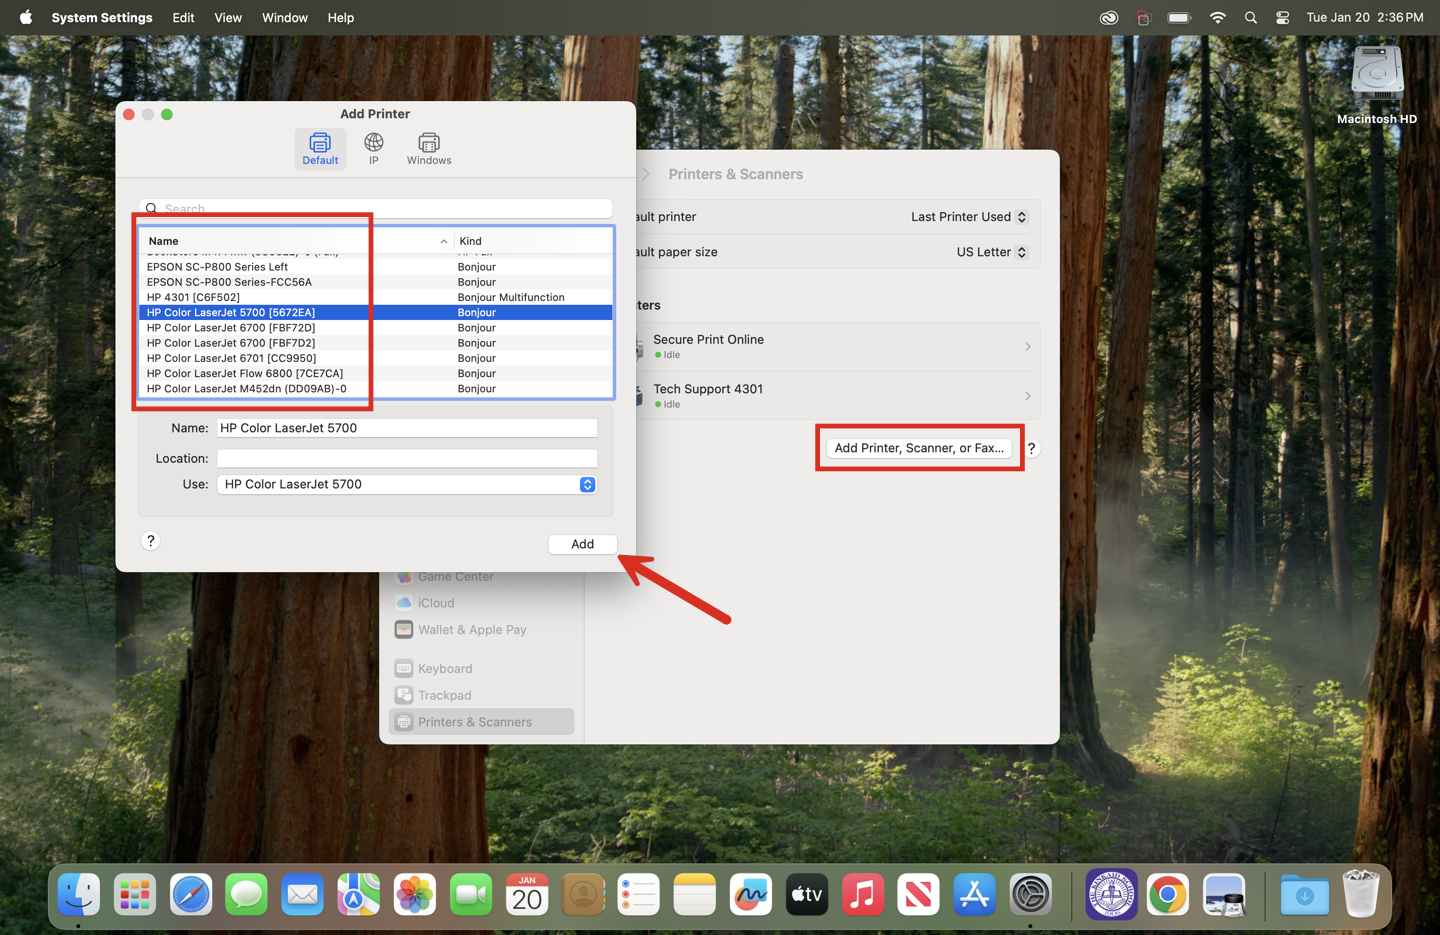The width and height of the screenshot is (1440, 935).
Task: Select EPSON SC-P800 Series Left printer
Action: pyautogui.click(x=376, y=267)
